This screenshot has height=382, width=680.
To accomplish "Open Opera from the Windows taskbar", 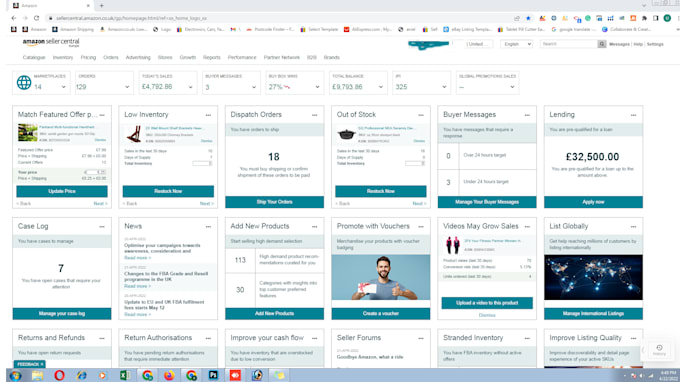I will point(59,375).
